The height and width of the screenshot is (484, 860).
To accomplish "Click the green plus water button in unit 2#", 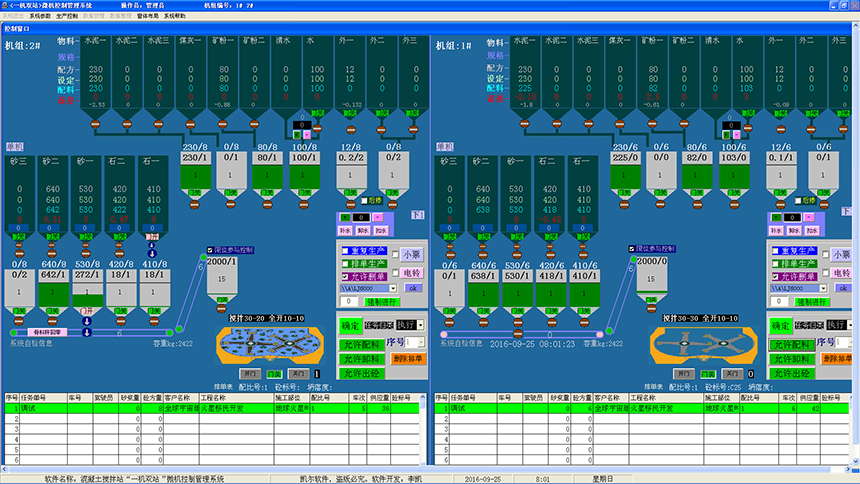I will click(x=347, y=216).
